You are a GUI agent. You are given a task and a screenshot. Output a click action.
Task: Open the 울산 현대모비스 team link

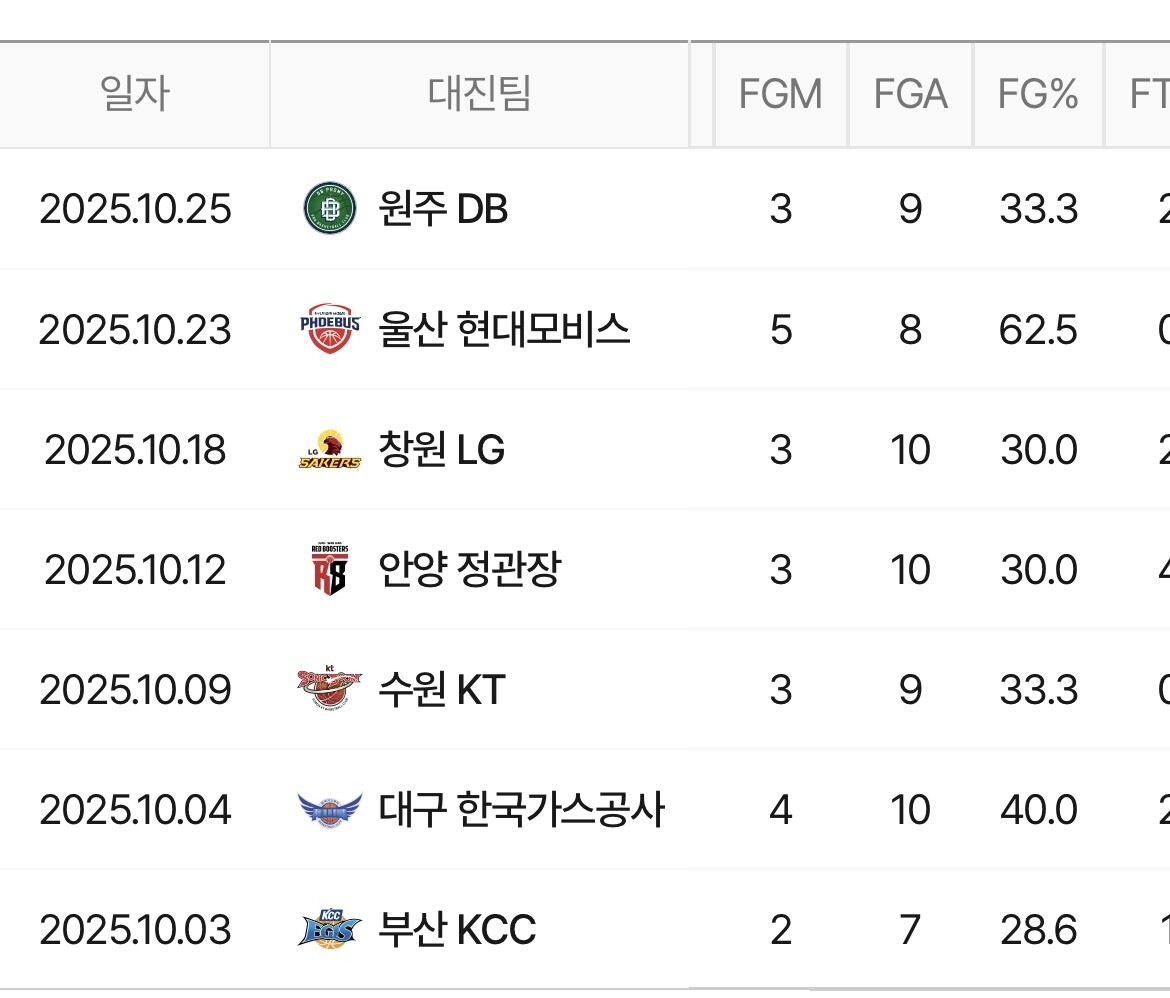(x=504, y=329)
